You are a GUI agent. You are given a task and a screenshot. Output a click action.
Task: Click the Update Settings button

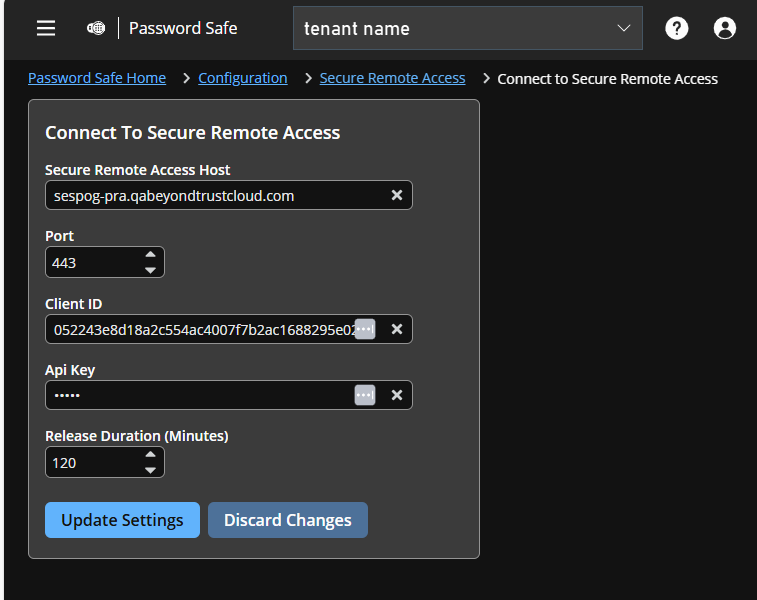pos(122,520)
